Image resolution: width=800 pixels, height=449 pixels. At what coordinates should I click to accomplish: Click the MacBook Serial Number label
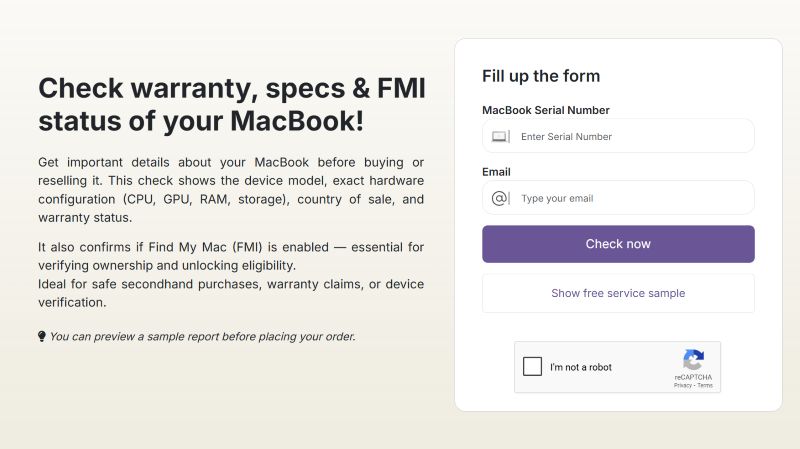(546, 110)
